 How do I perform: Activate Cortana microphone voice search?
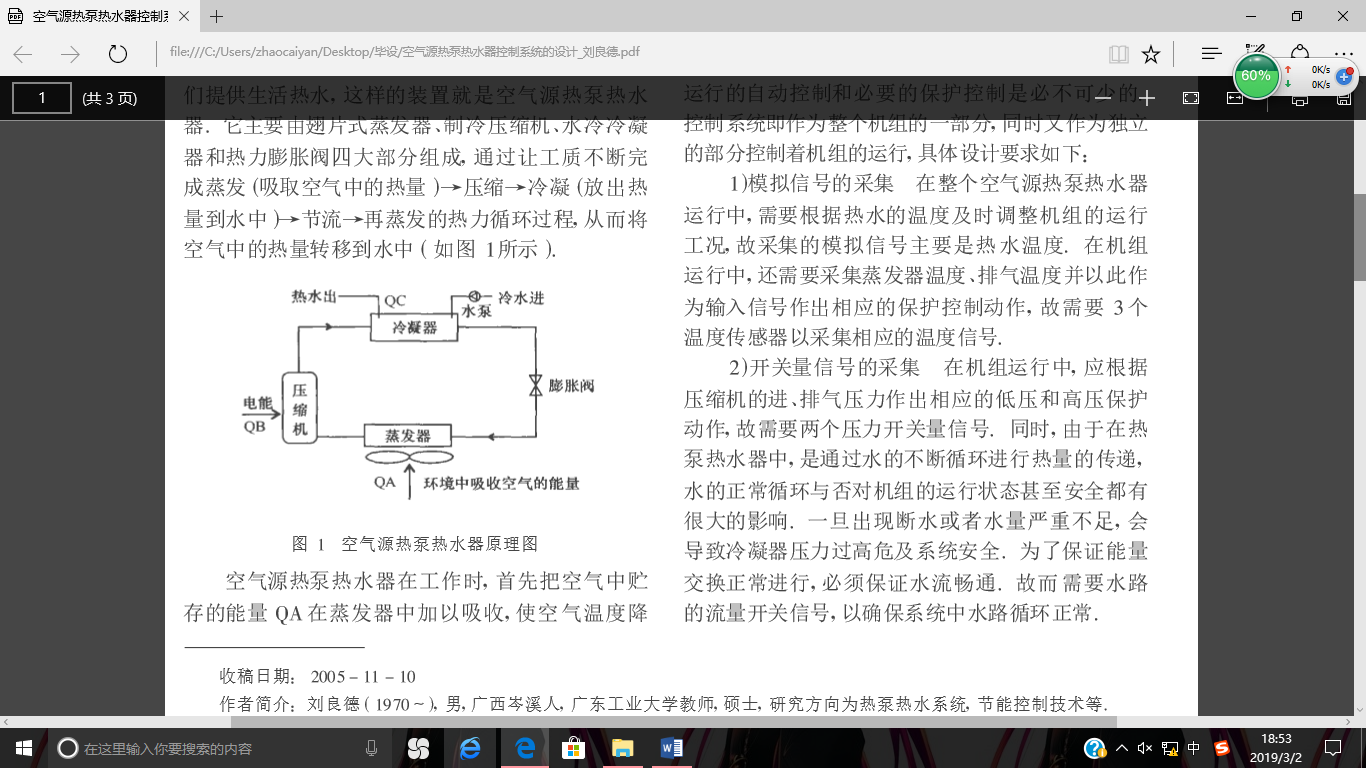click(x=372, y=748)
